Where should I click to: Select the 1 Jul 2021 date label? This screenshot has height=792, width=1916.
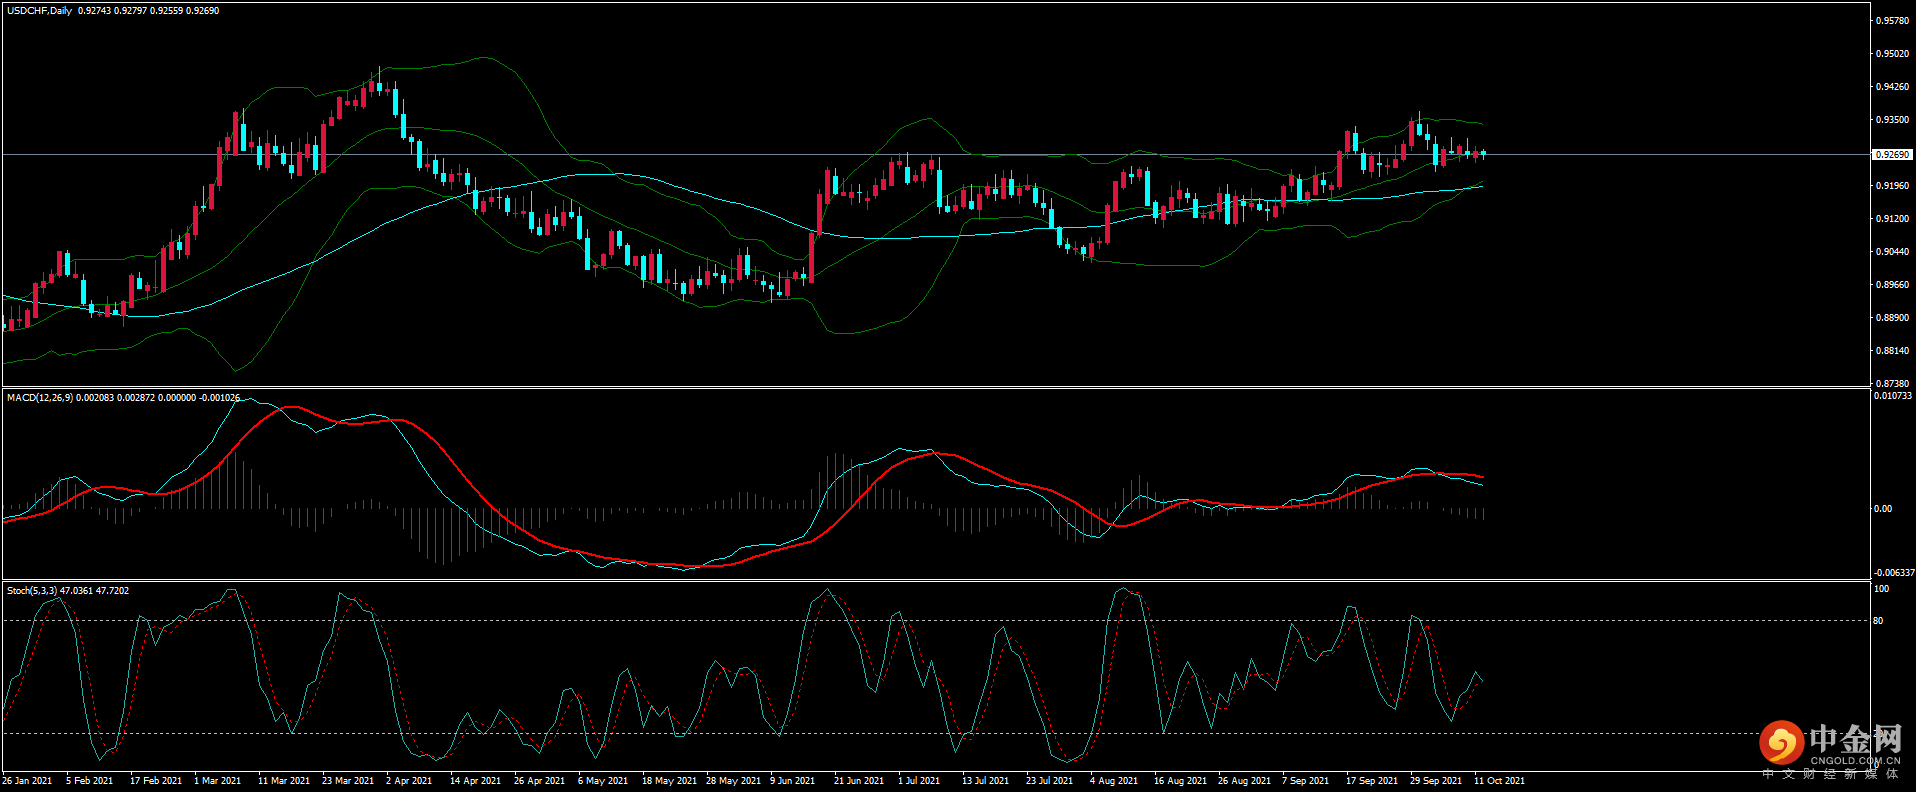pyautogui.click(x=919, y=781)
